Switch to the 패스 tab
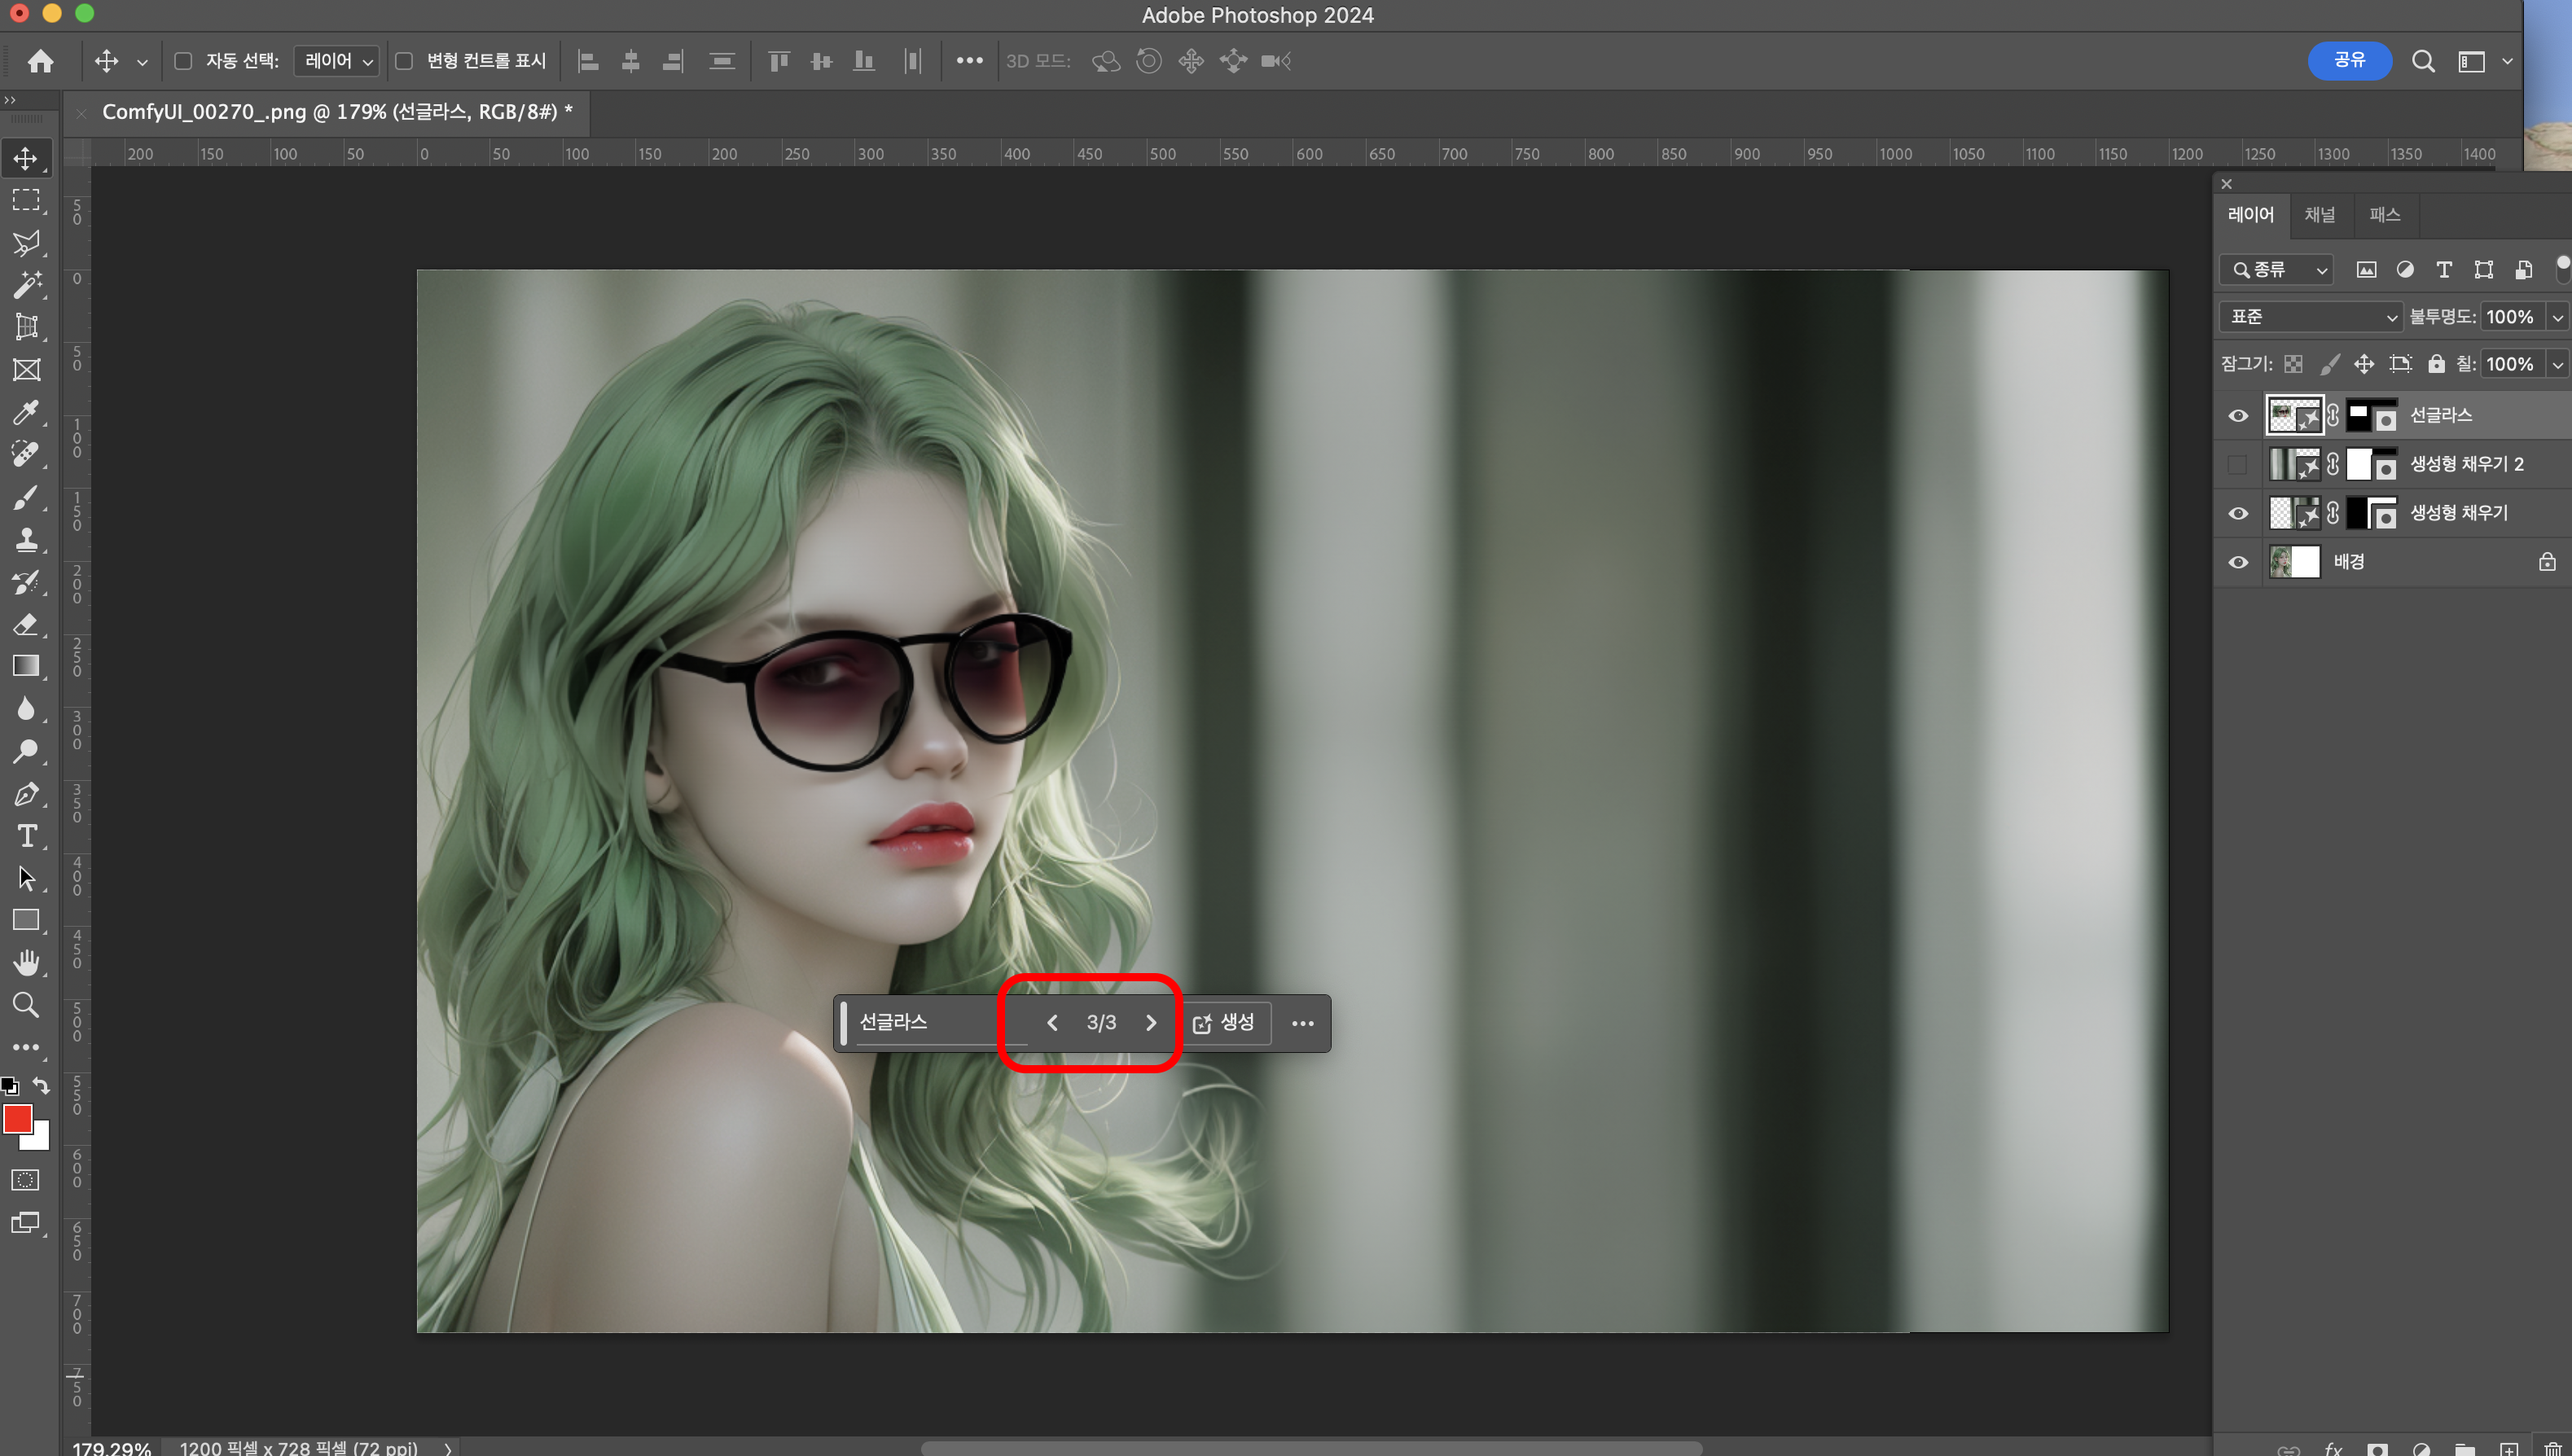The height and width of the screenshot is (1456, 2572). pos(2384,214)
